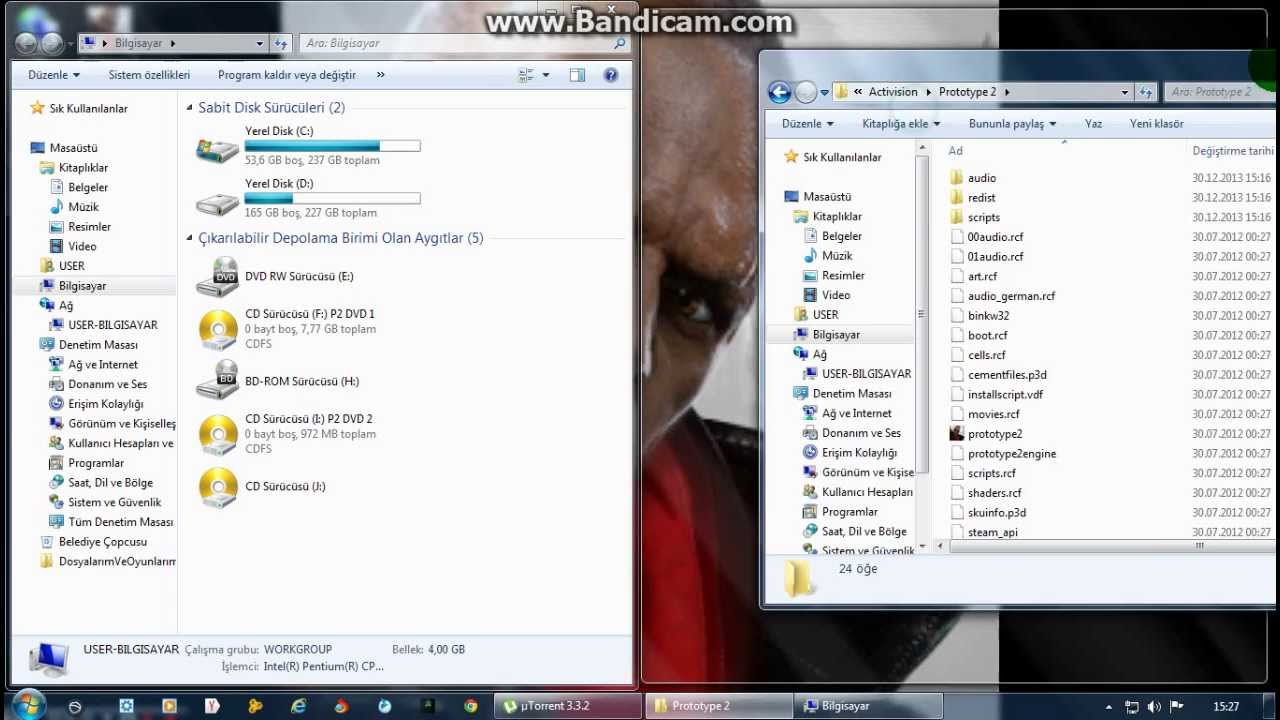Click refresh button in Bilgisayar address bar

pyautogui.click(x=280, y=43)
